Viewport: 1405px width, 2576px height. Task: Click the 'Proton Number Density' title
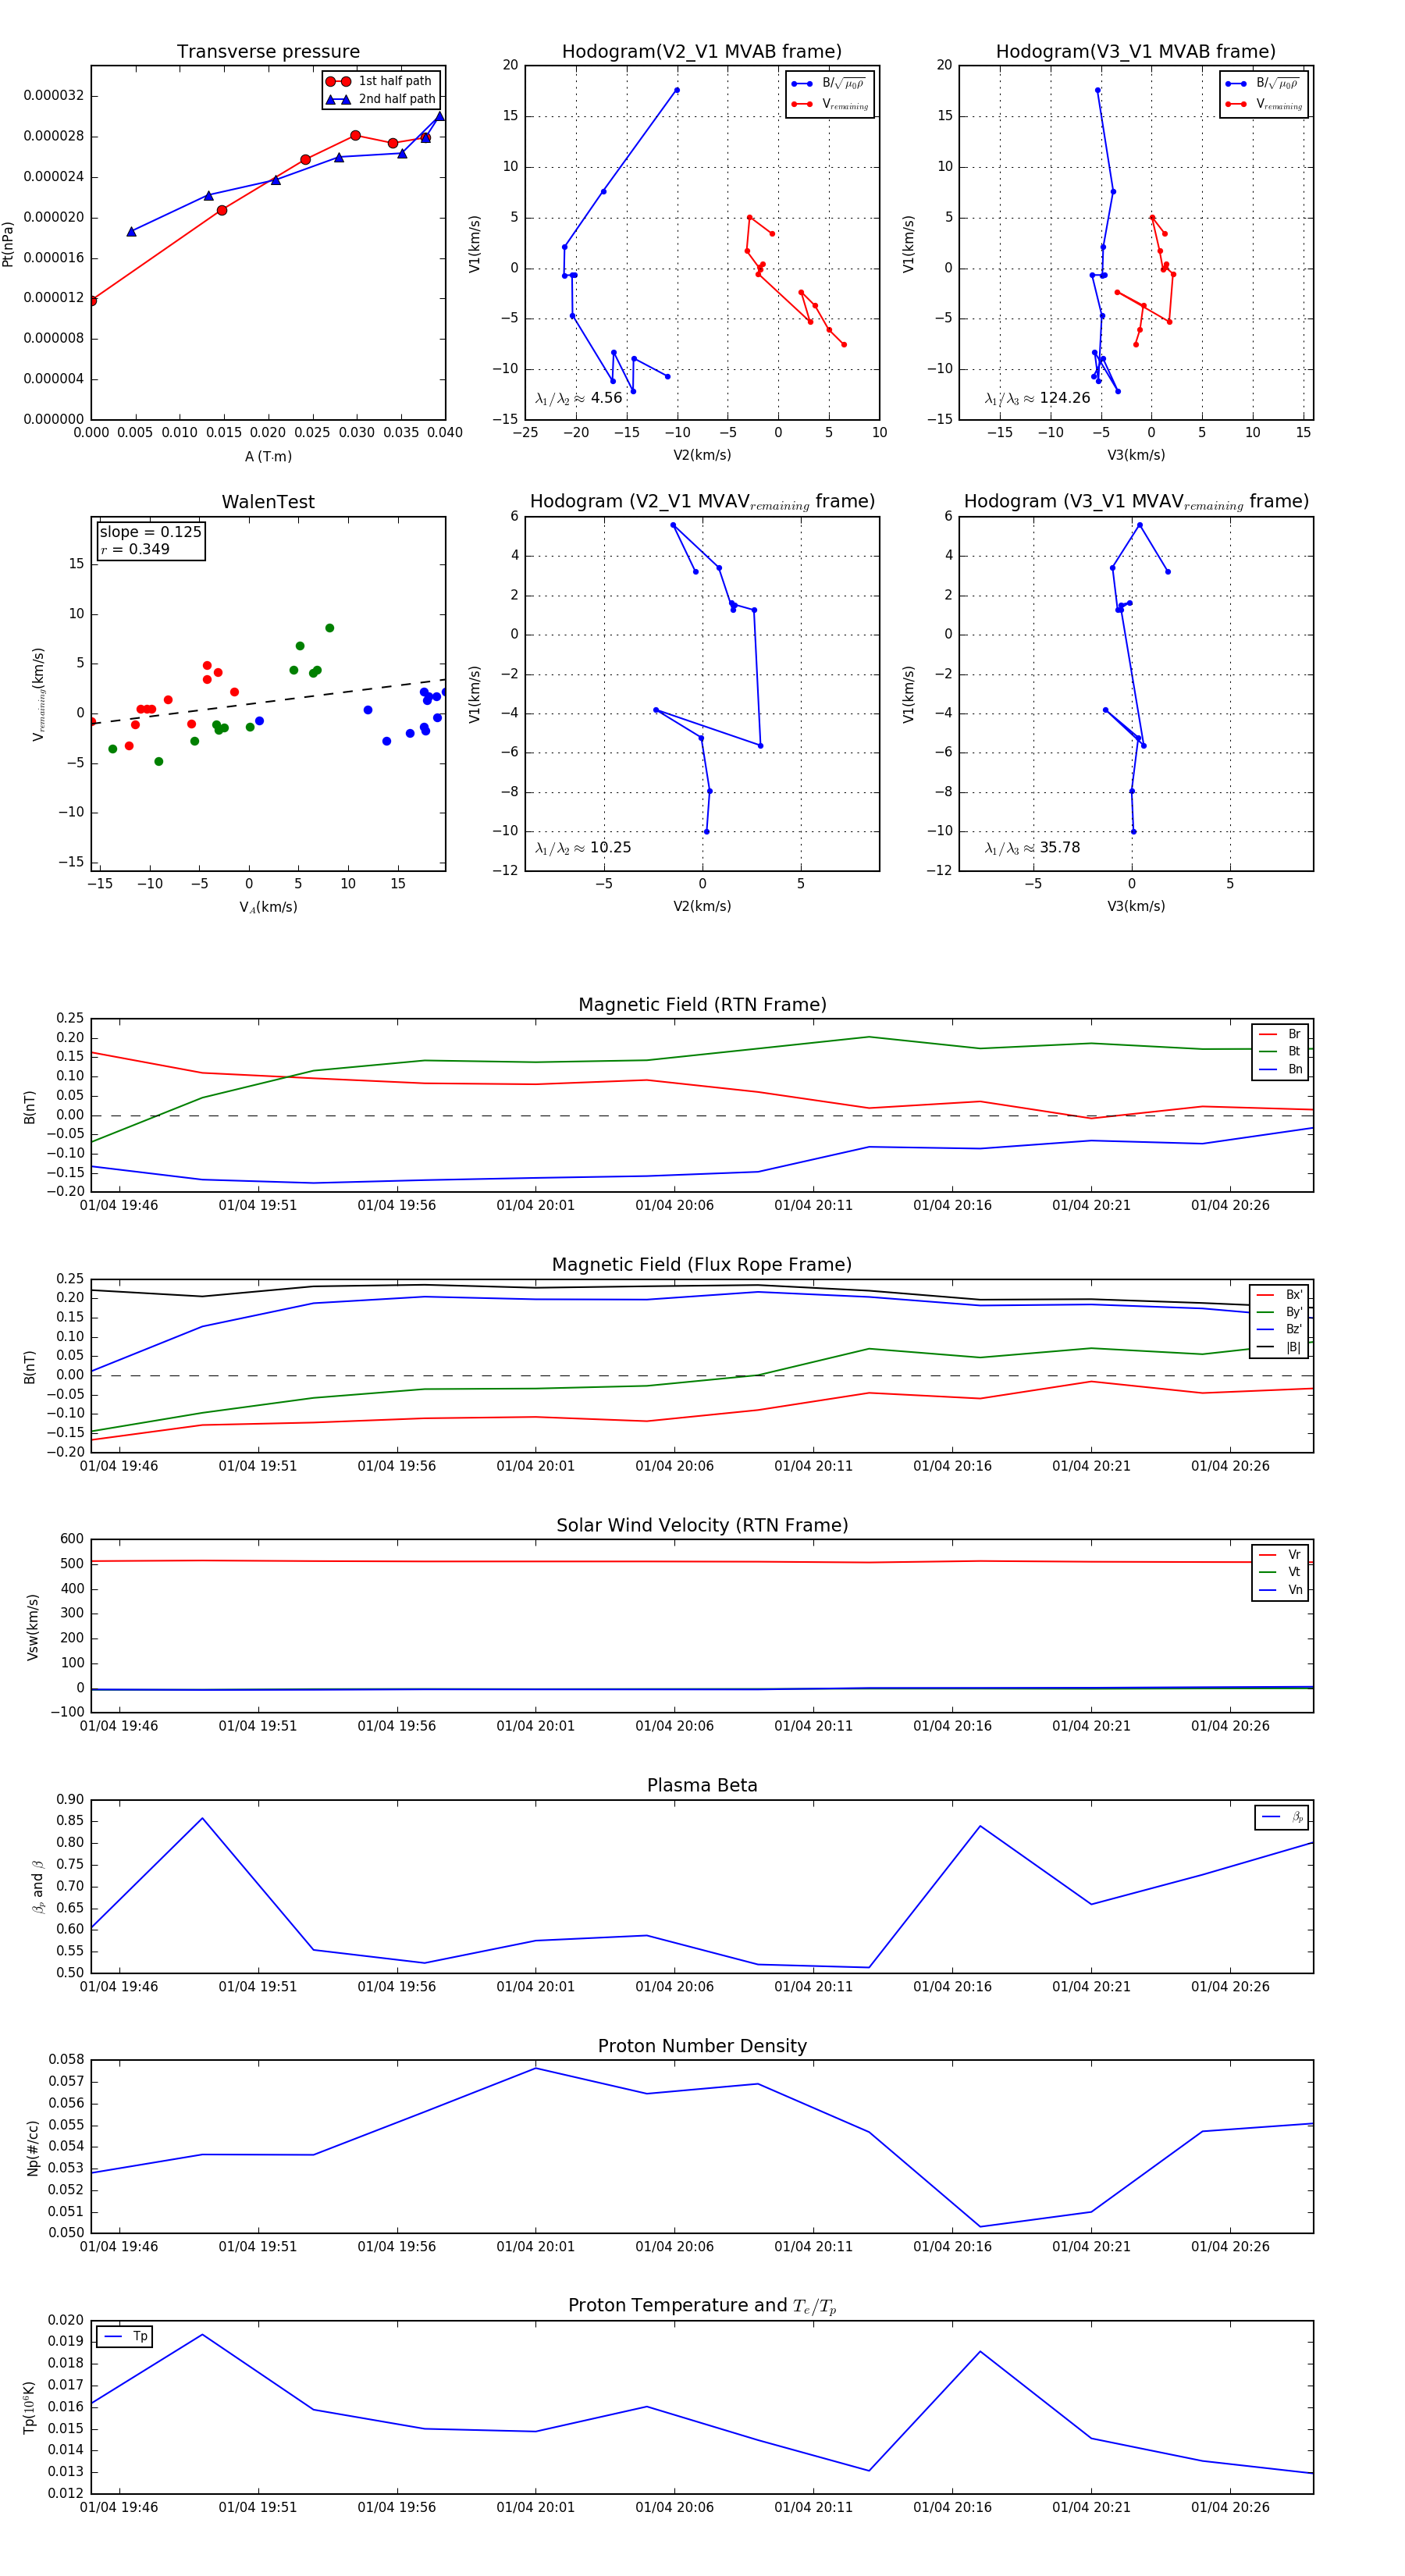click(702, 2046)
